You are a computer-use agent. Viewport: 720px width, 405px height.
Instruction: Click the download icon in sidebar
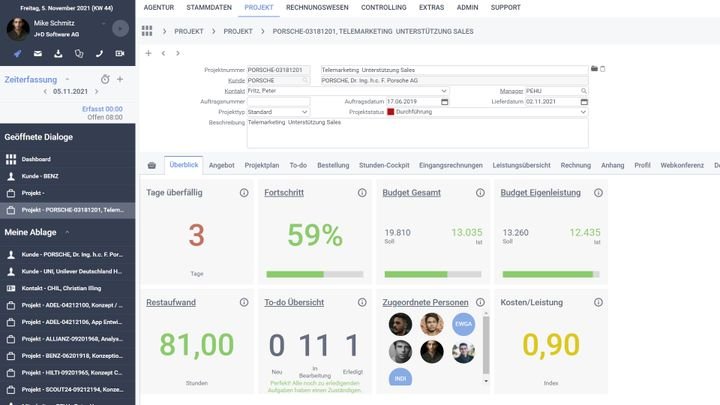click(x=58, y=54)
